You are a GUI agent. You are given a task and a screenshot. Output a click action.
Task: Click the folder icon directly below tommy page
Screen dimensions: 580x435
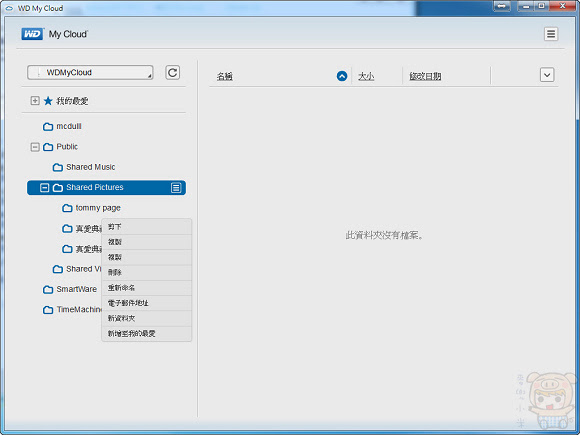point(67,228)
